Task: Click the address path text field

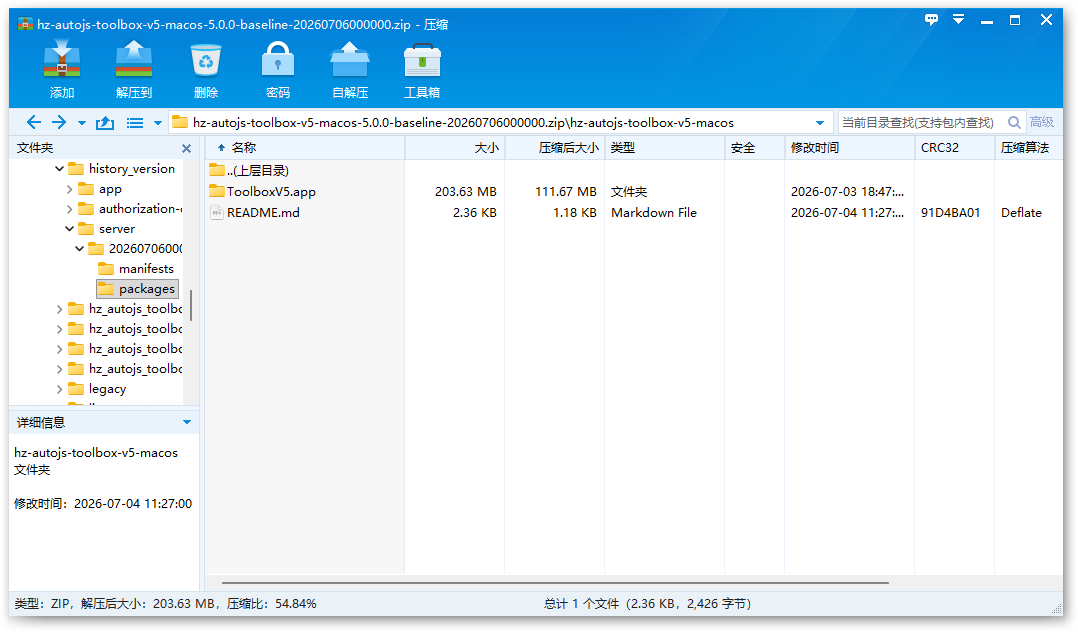Action: [x=500, y=122]
